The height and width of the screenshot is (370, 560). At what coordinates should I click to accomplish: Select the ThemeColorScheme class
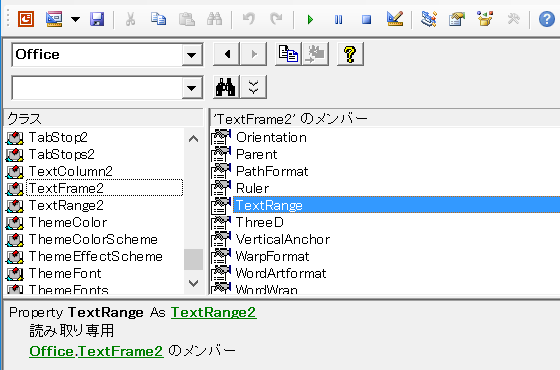pos(93,239)
